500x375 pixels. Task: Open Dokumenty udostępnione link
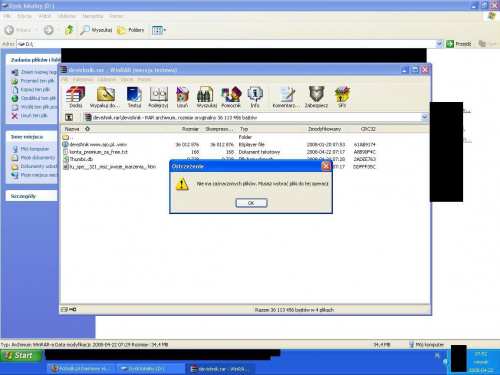(x=39, y=166)
